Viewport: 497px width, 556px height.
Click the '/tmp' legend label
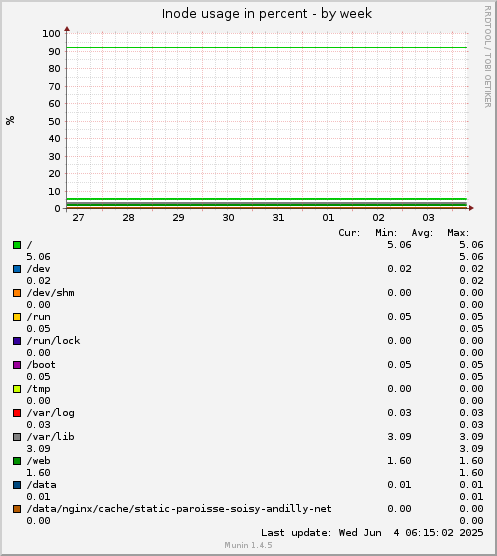tap(39, 389)
